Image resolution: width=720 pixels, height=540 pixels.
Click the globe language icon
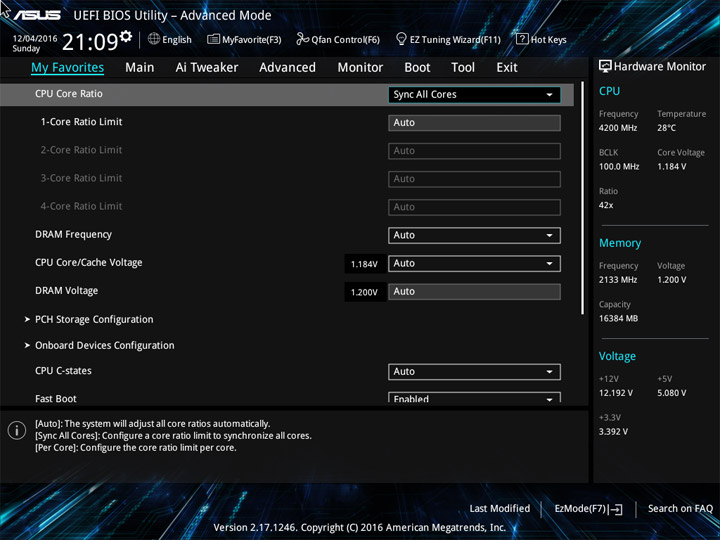point(154,39)
